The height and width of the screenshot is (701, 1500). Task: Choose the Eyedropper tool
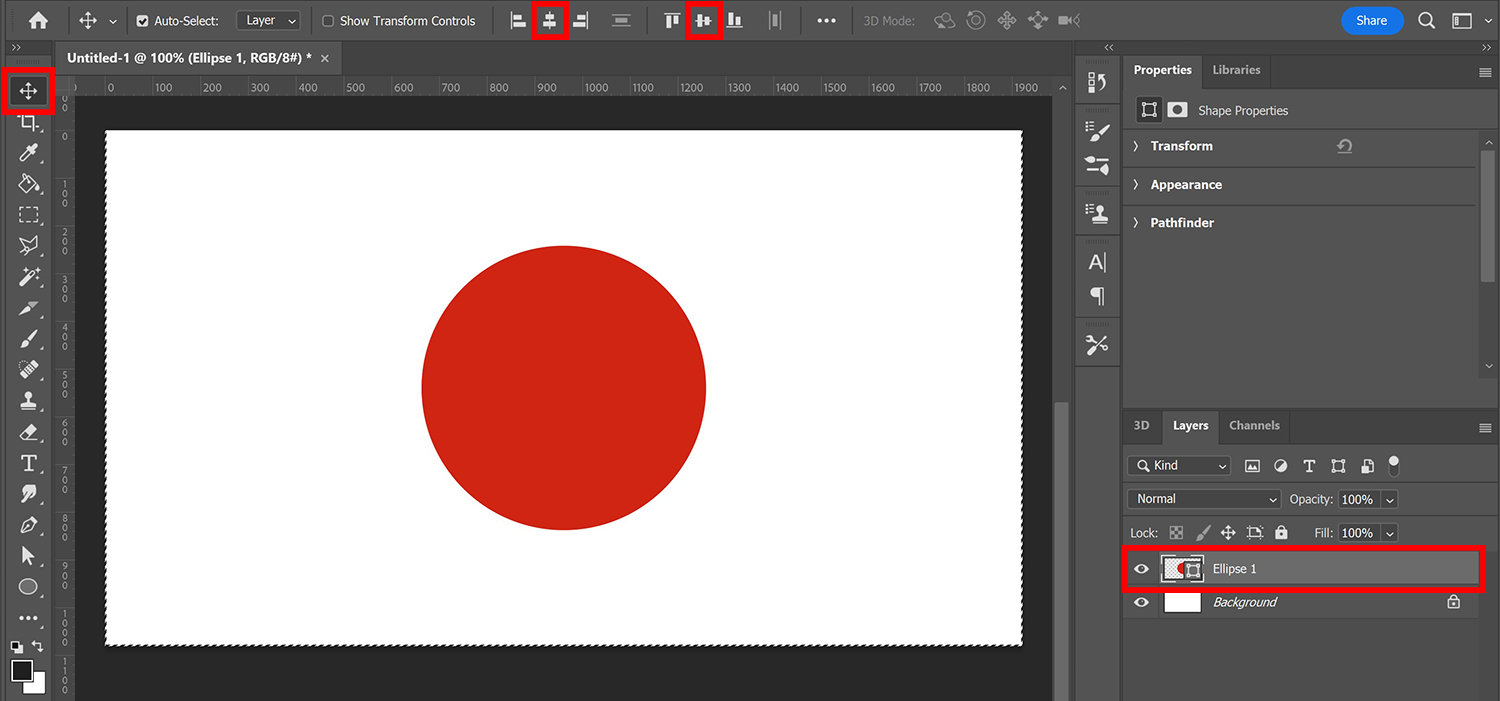click(28, 153)
